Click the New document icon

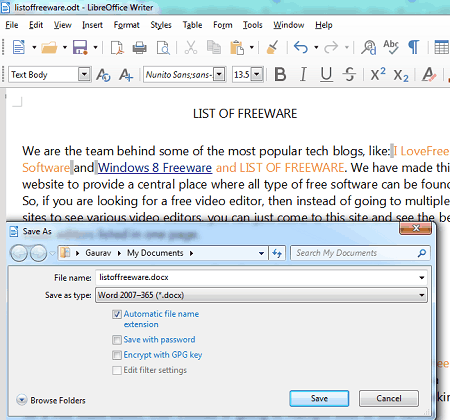point(19,47)
